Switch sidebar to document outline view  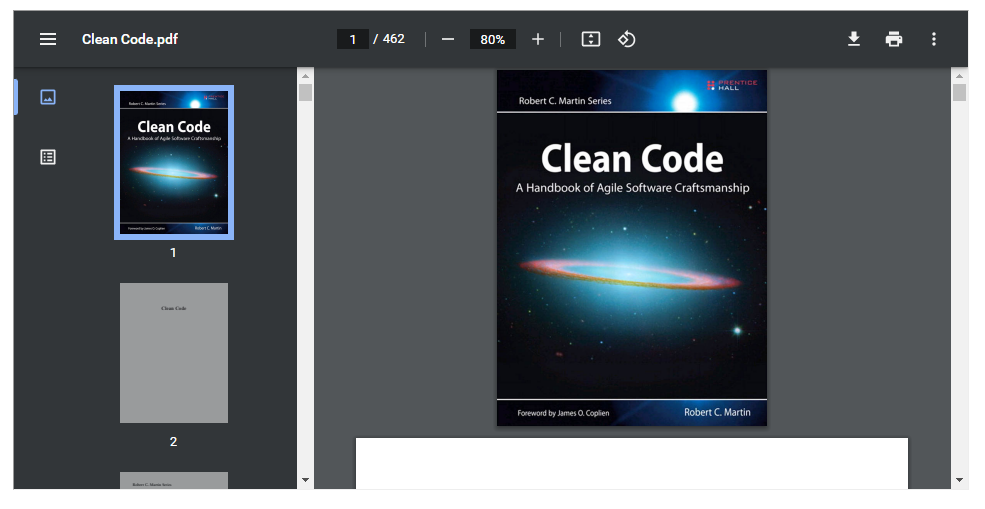[48, 157]
